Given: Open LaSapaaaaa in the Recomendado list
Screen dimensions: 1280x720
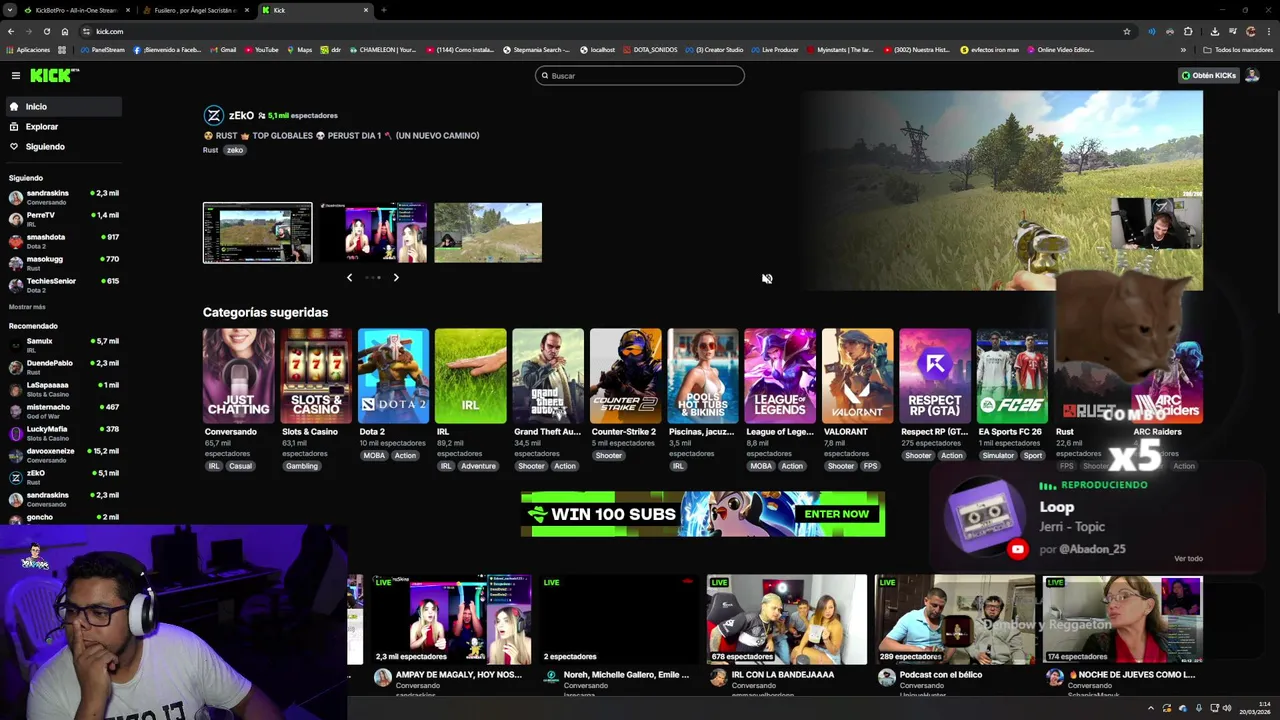Looking at the screenshot, I should [62, 389].
